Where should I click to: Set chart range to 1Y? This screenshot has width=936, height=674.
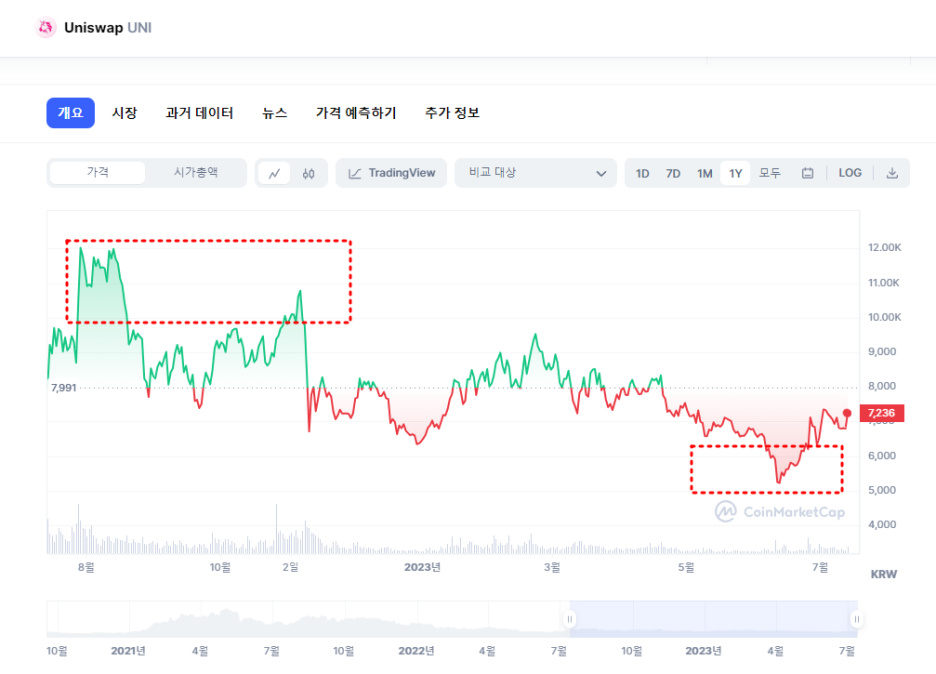735,173
